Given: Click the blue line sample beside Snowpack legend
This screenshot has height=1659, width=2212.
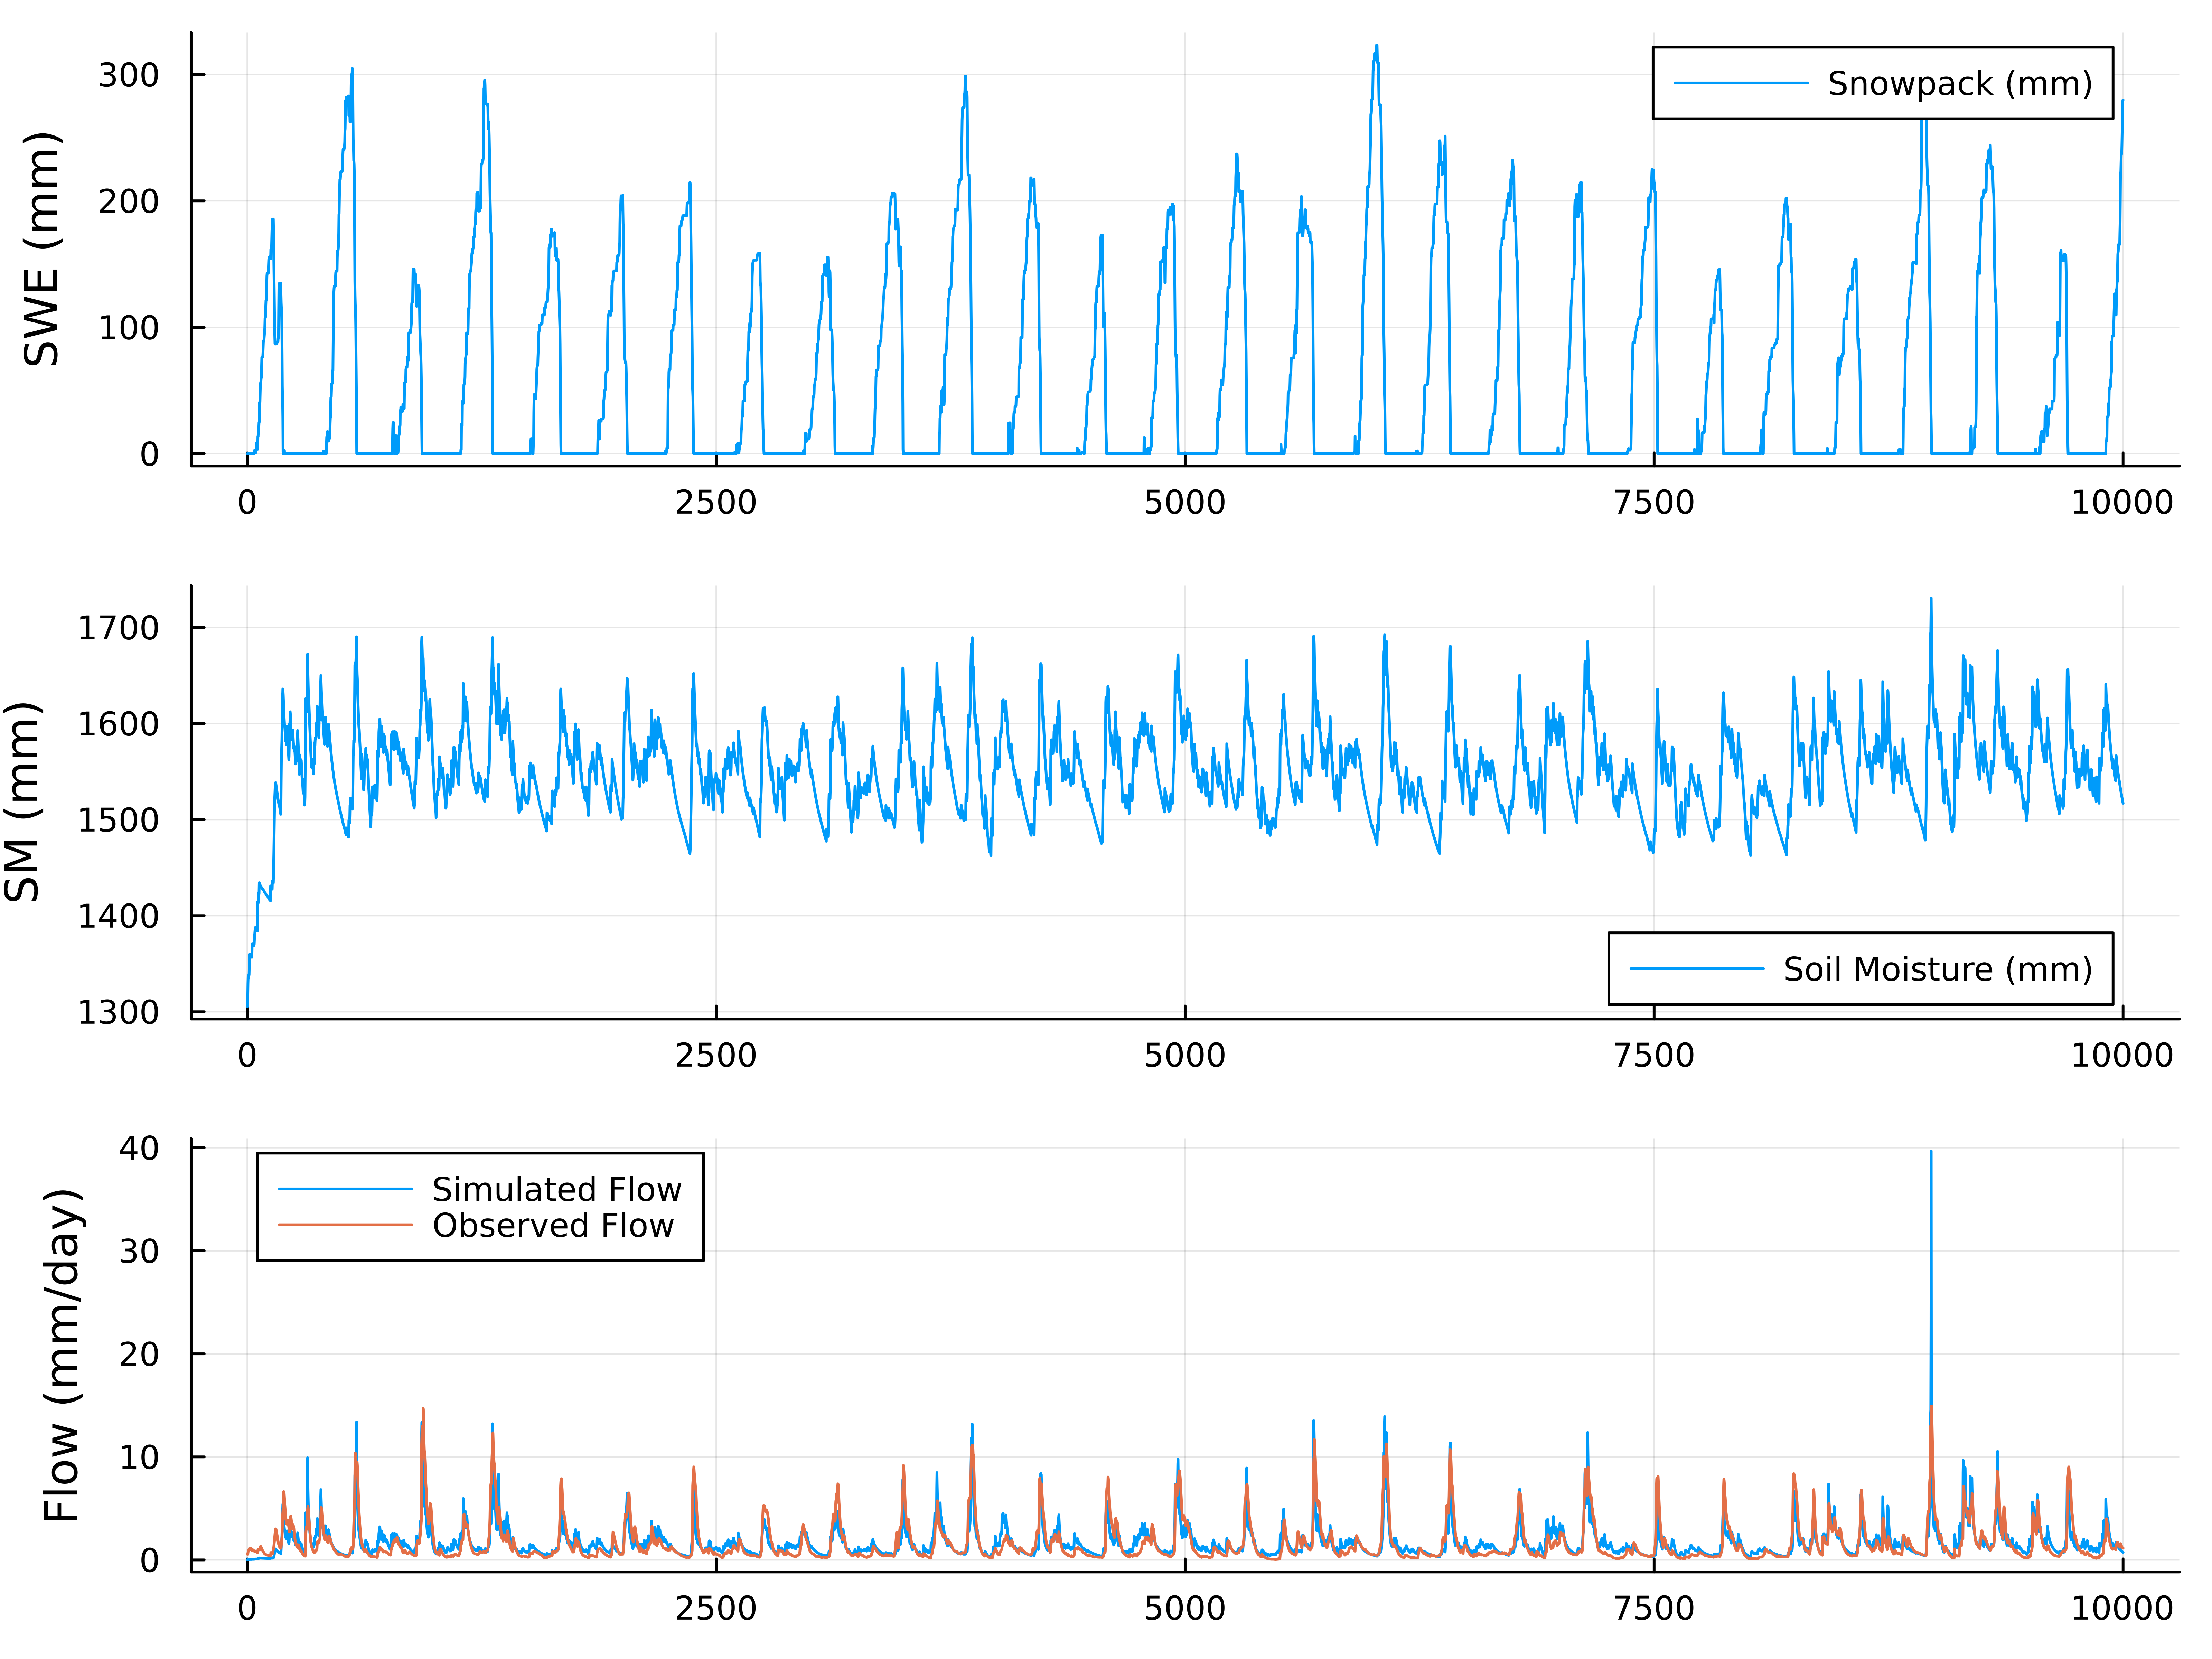Looking at the screenshot, I should [1741, 83].
